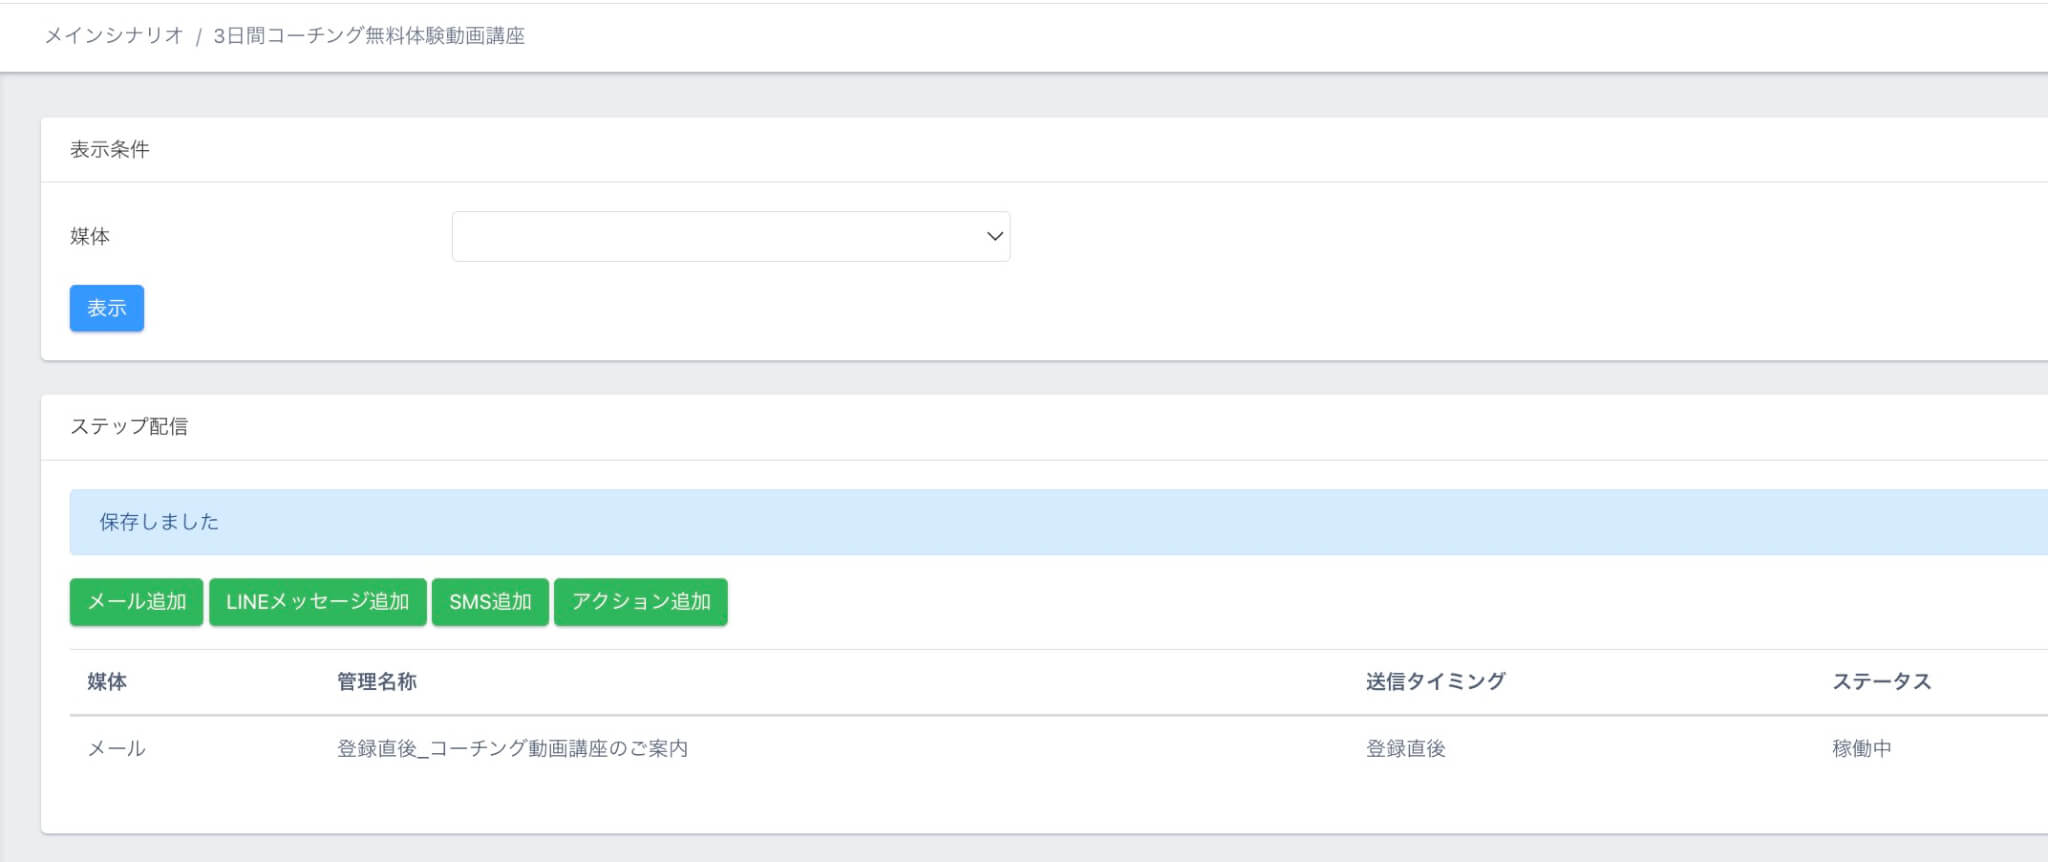This screenshot has height=862, width=2048.
Task: Click the 管理名称 column header
Action: pos(377,682)
